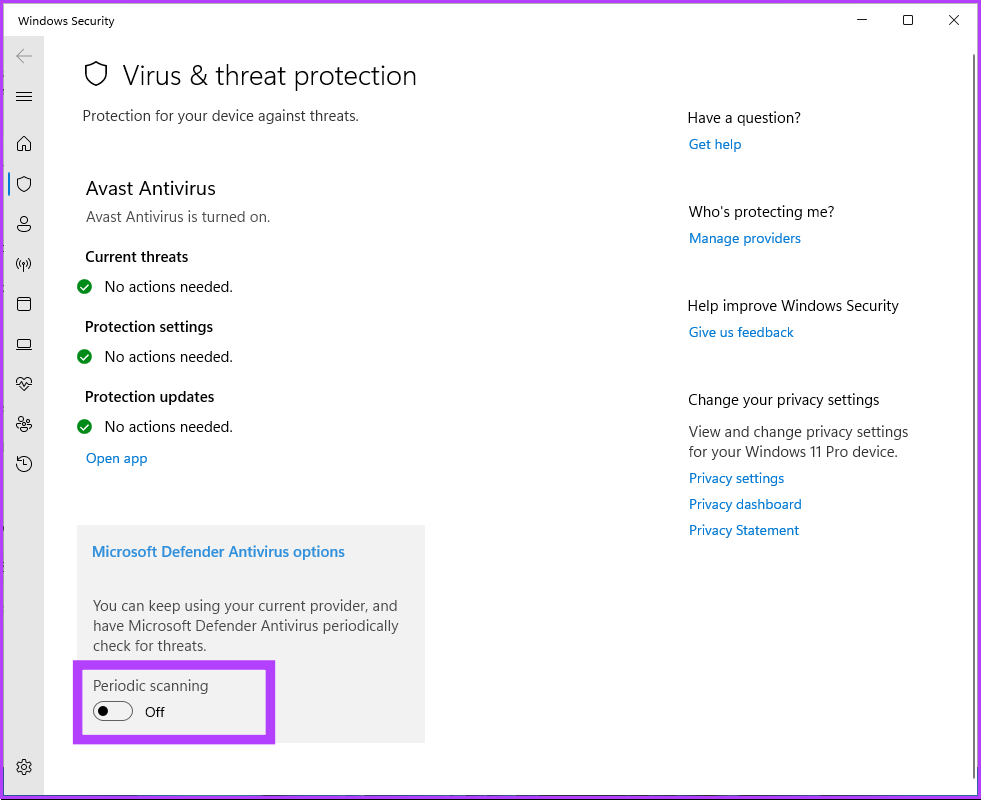The height and width of the screenshot is (800, 981).
Task: Turn on the Periodic scanning toggle
Action: [x=113, y=711]
